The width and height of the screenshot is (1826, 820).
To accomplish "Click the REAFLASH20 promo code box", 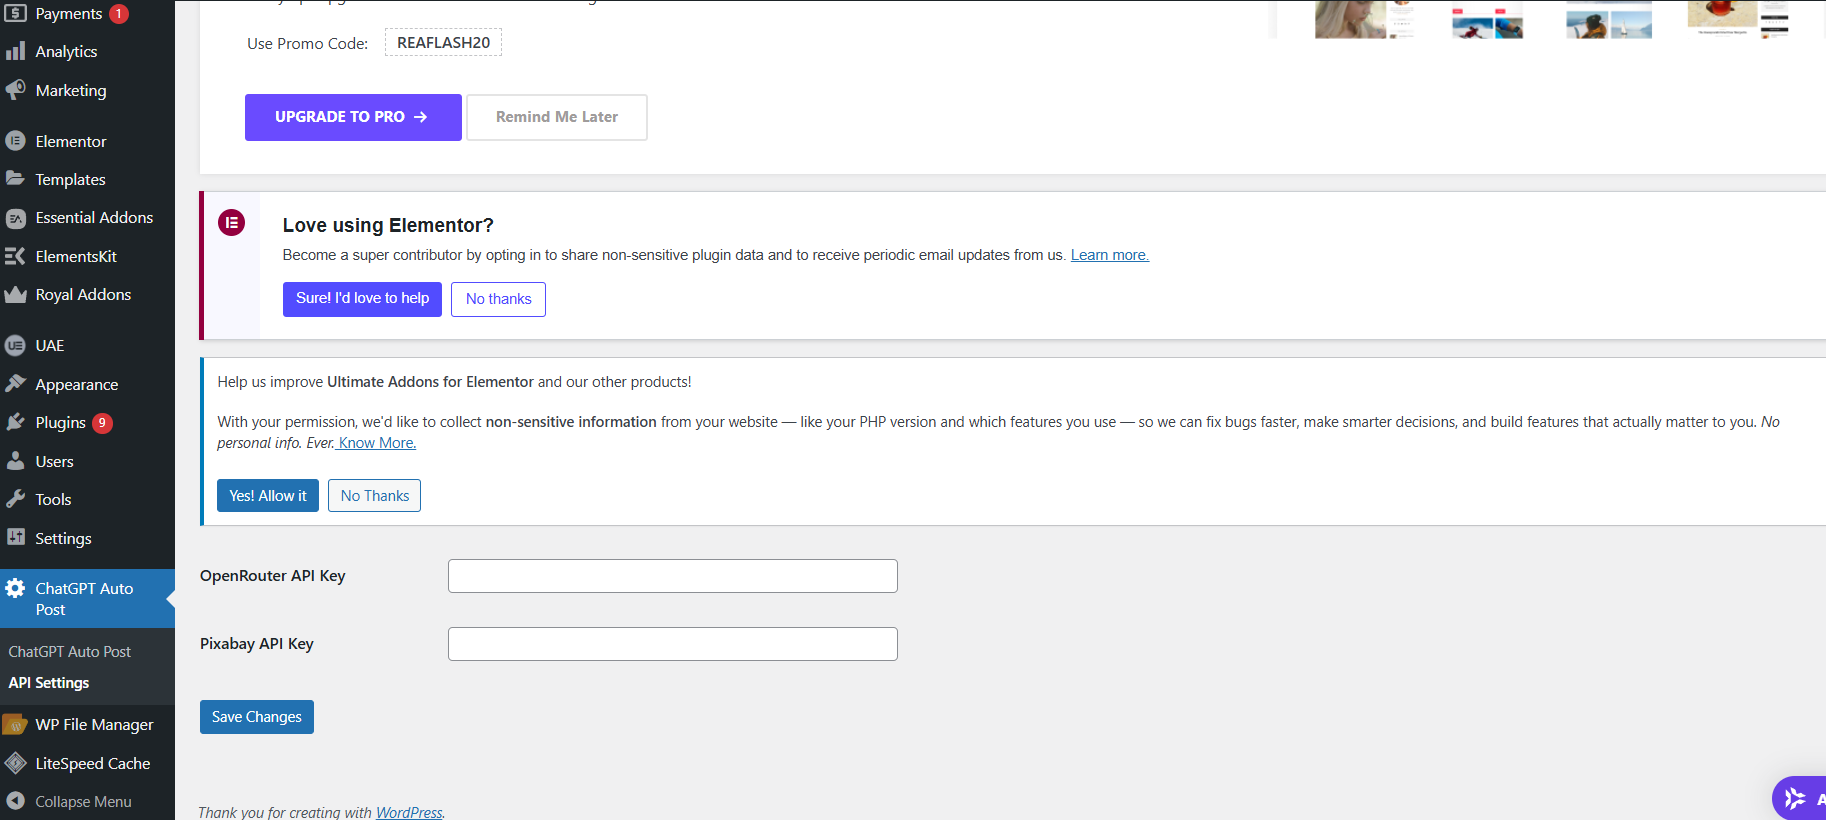I will pyautogui.click(x=443, y=43).
